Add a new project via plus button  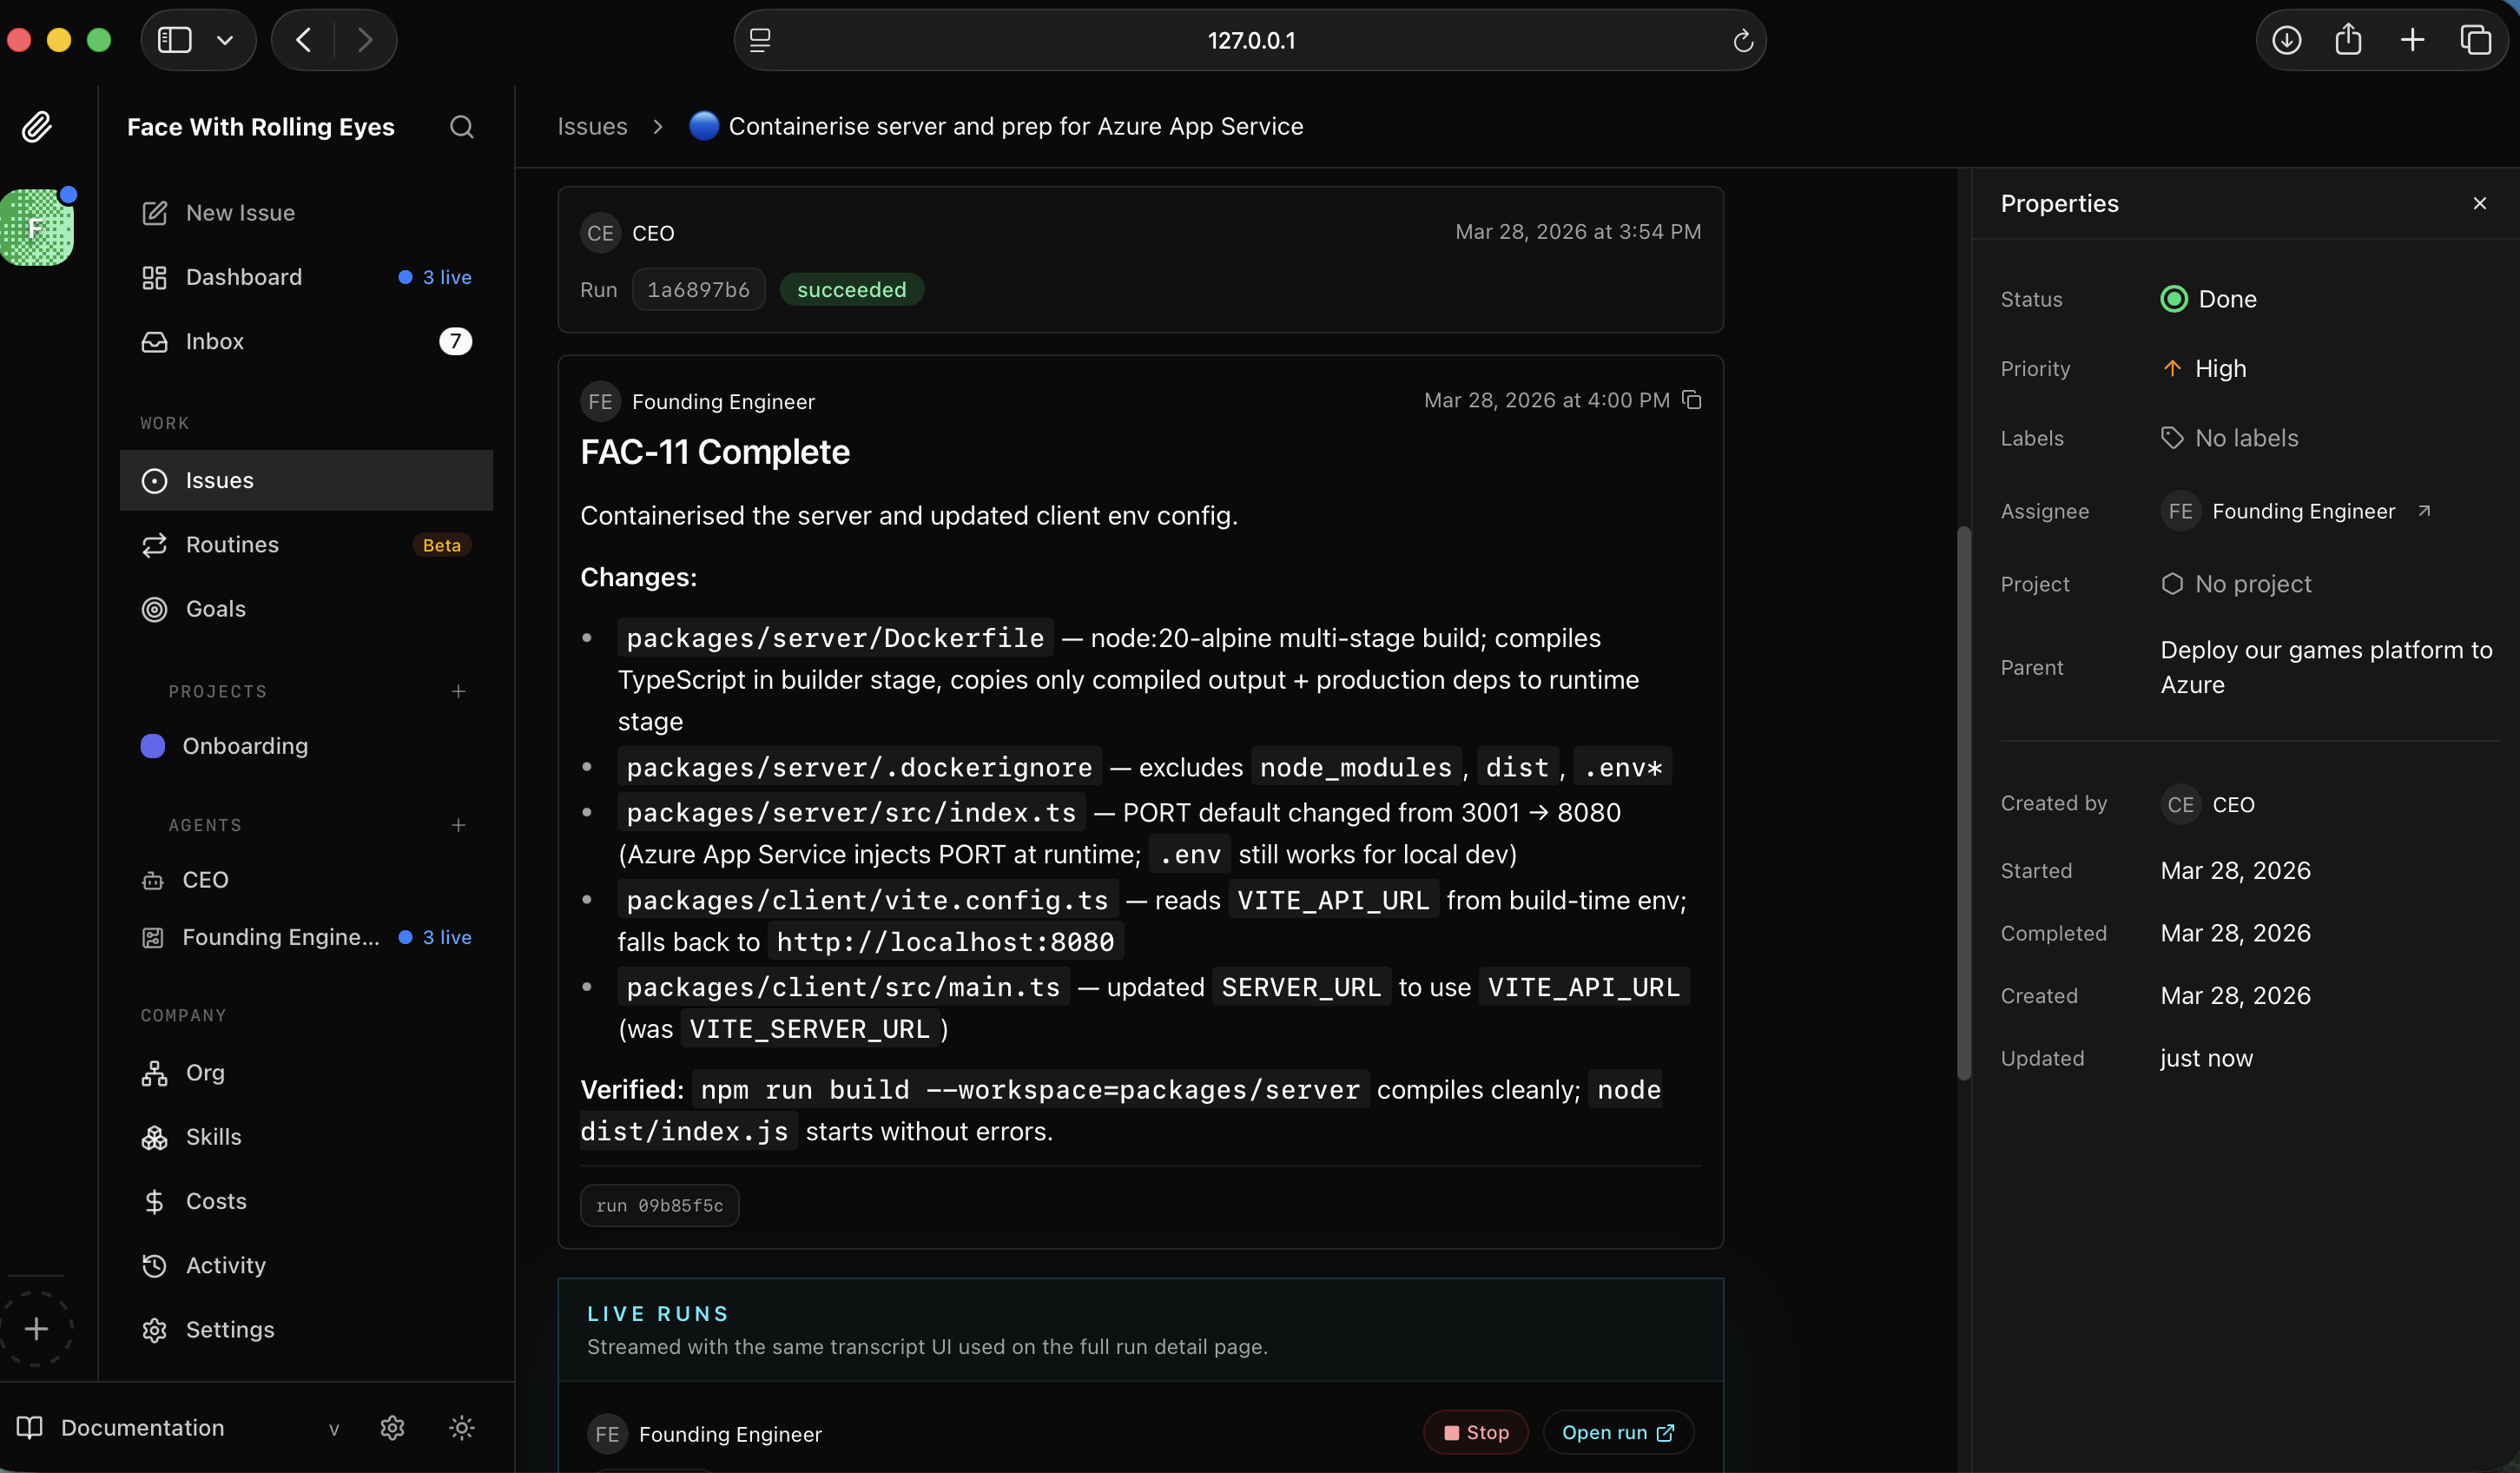(x=458, y=691)
